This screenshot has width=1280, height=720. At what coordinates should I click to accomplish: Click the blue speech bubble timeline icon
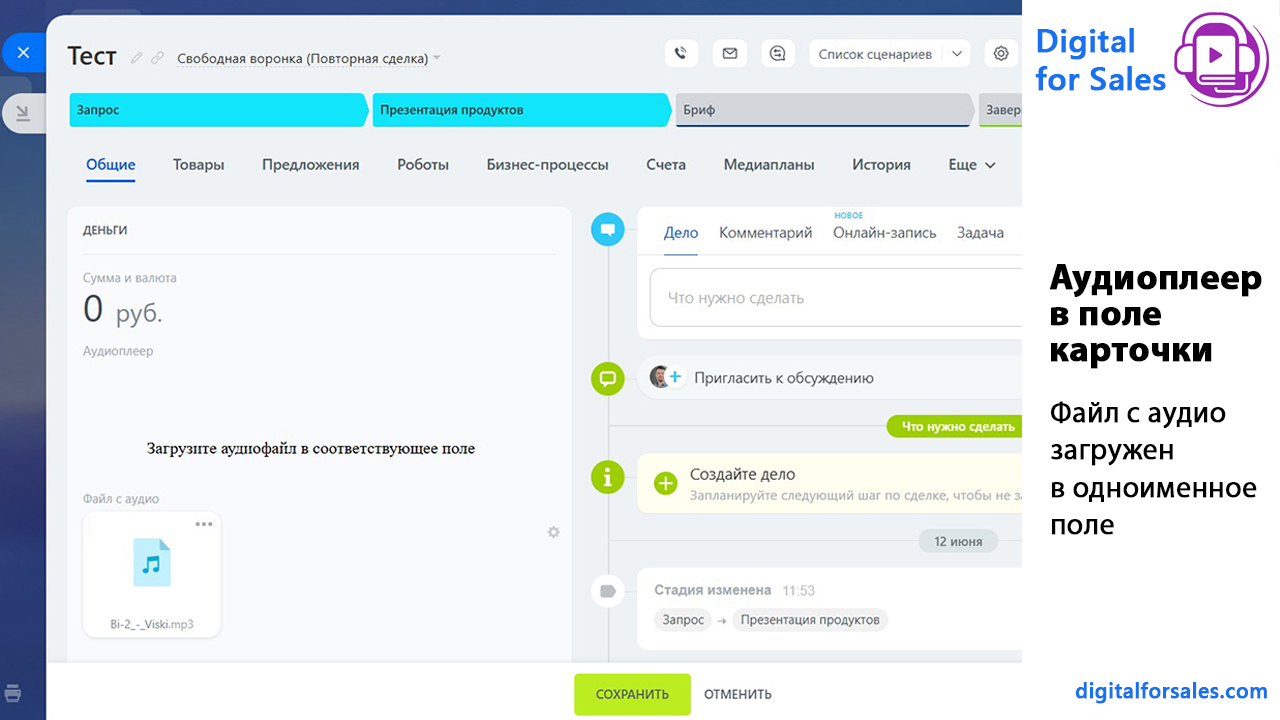pos(607,230)
